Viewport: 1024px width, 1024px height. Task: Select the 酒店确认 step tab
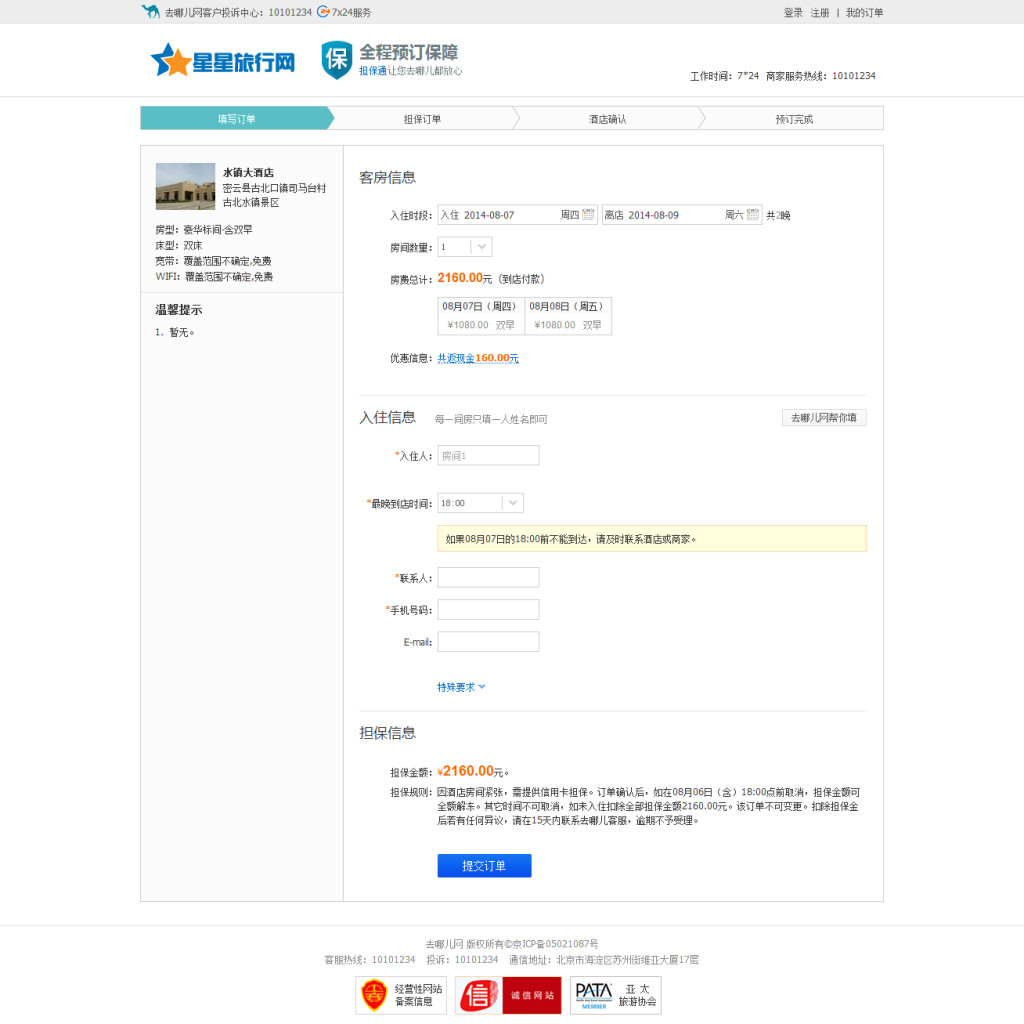(x=607, y=119)
